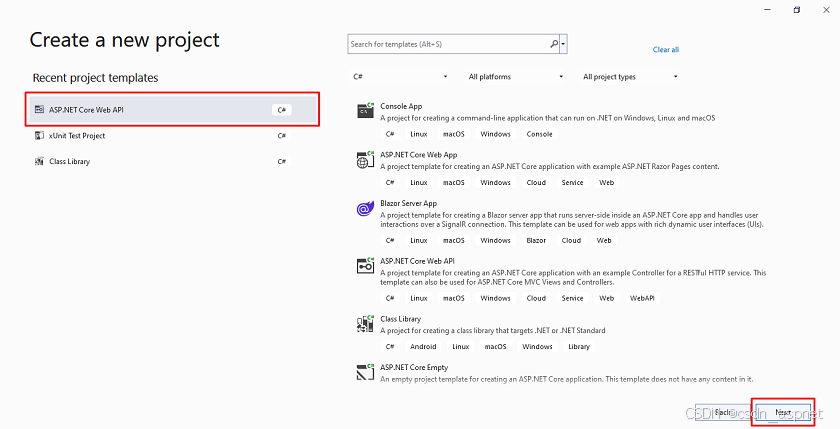Screen dimensions: 840x429
Task: Select the ASP.NET Core Web App template title
Action: (418, 155)
